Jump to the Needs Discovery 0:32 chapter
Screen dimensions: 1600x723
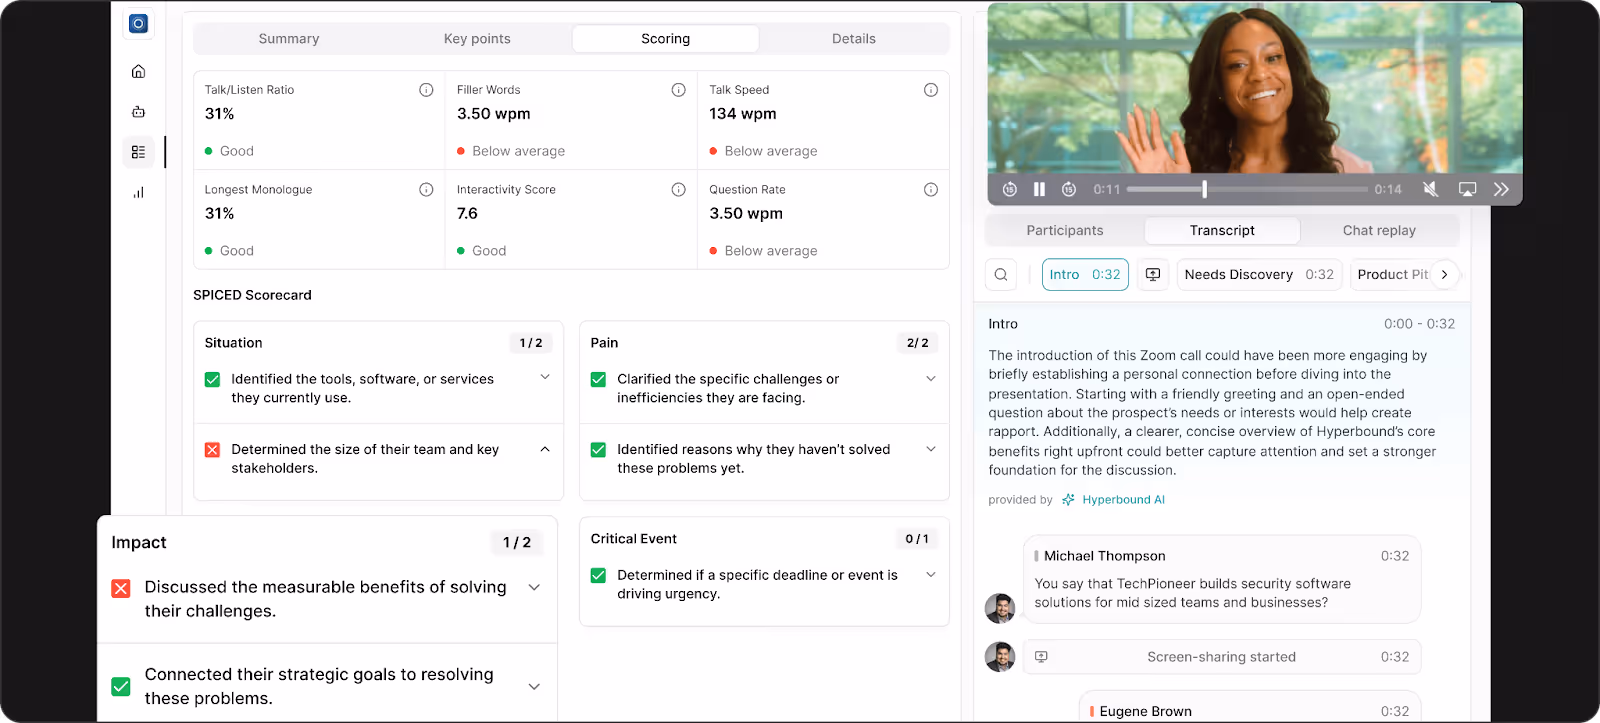(1259, 275)
